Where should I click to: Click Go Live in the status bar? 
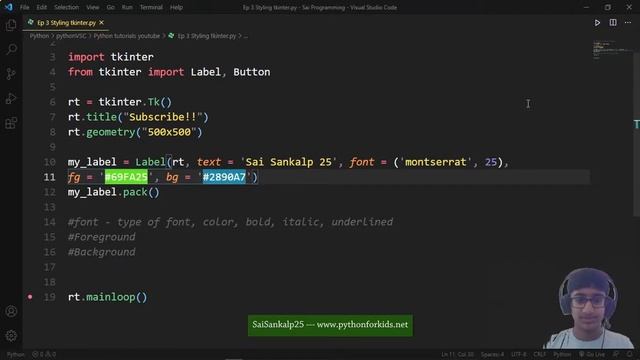[592, 354]
